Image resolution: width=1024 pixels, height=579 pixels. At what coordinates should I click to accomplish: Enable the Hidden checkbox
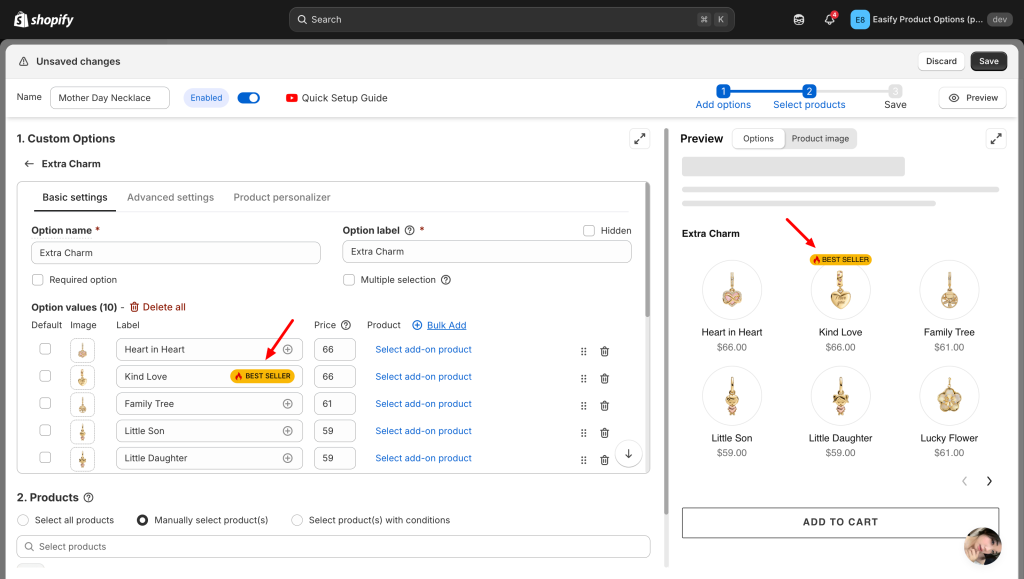589,231
